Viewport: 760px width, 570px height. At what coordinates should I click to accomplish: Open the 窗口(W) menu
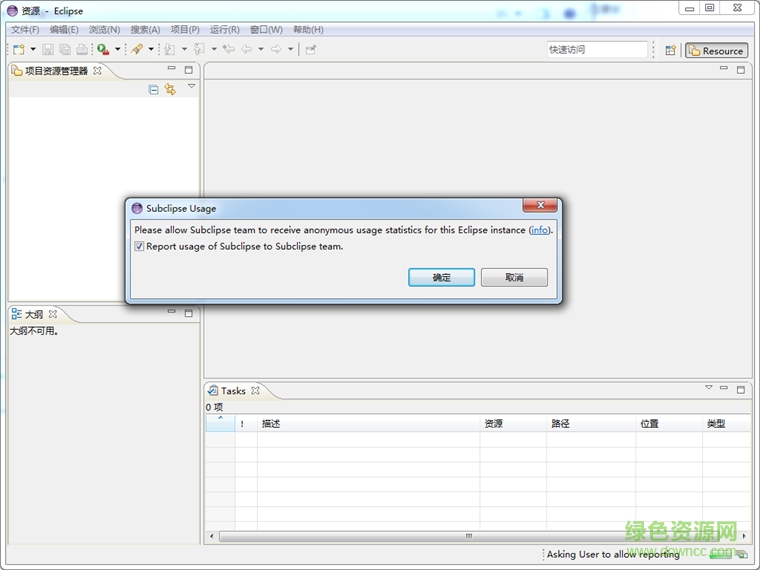click(266, 30)
